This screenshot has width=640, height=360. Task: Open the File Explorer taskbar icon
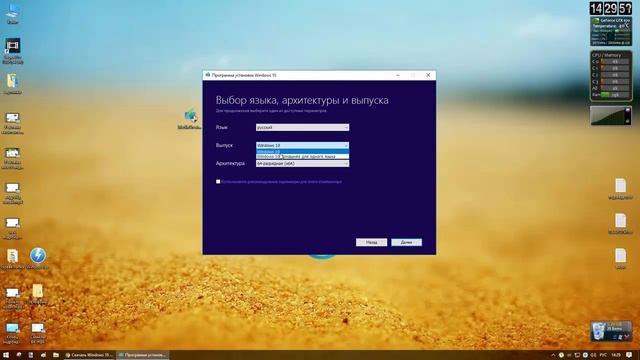56,355
